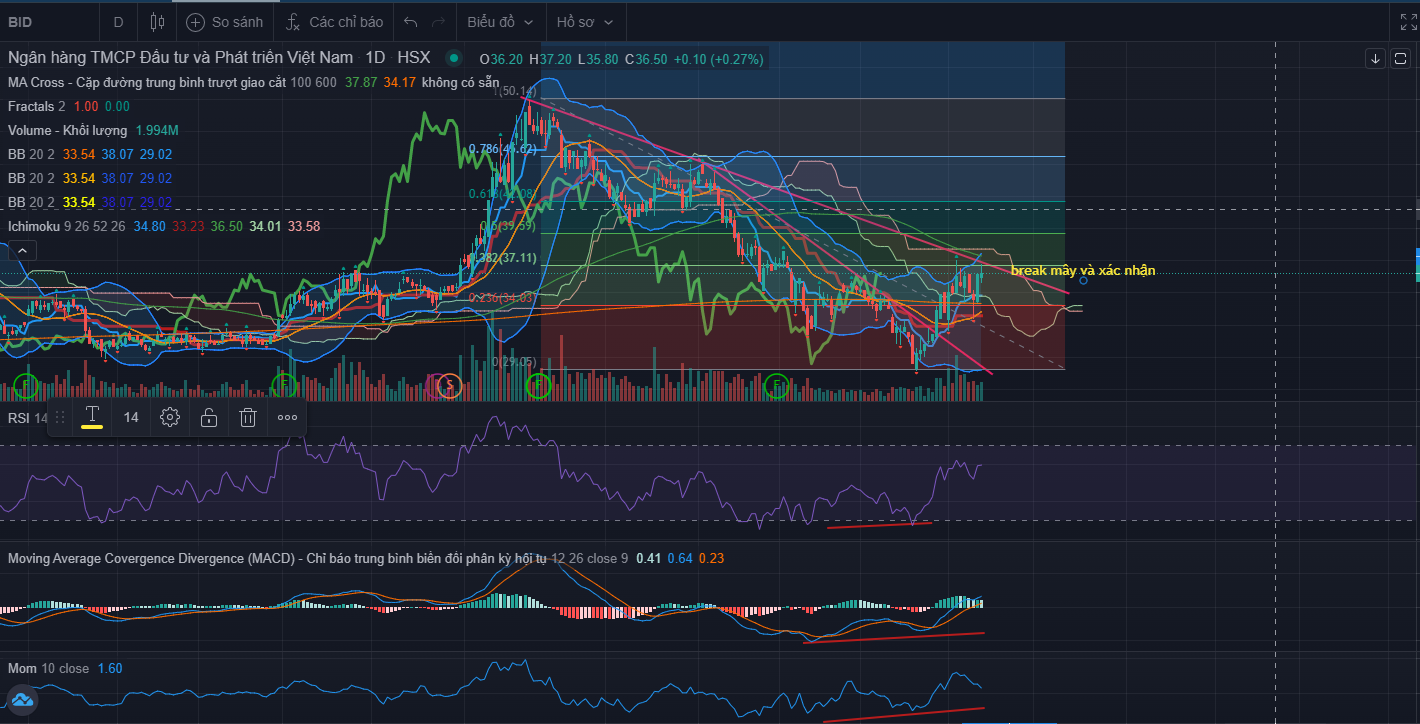This screenshot has width=1420, height=724.
Task: Open the candlestick chart style selector
Action: [156, 21]
